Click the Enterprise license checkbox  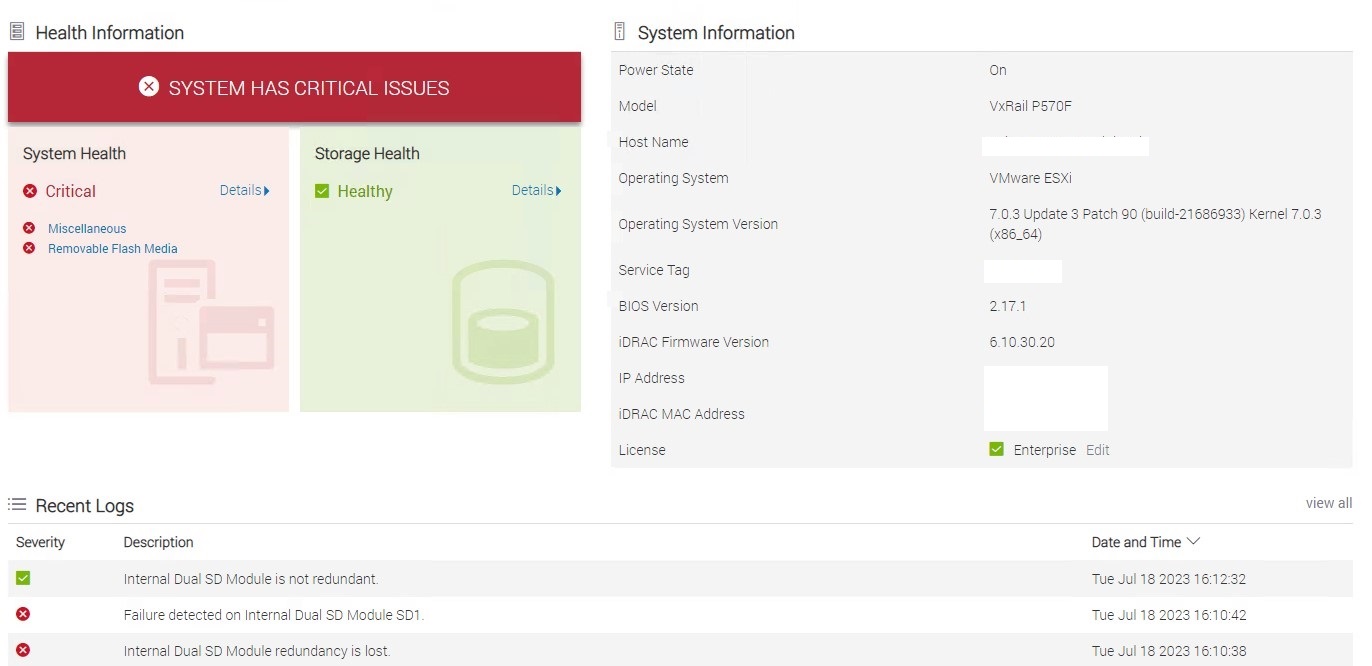point(996,449)
